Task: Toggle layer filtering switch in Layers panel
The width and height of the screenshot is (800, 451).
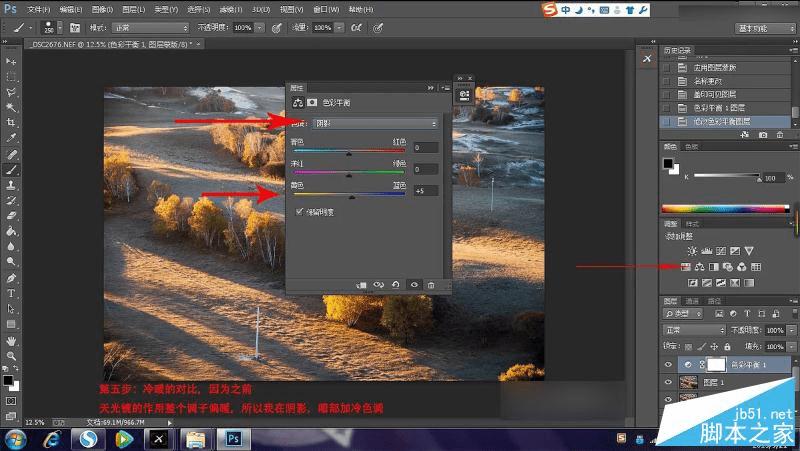Action: (x=794, y=313)
